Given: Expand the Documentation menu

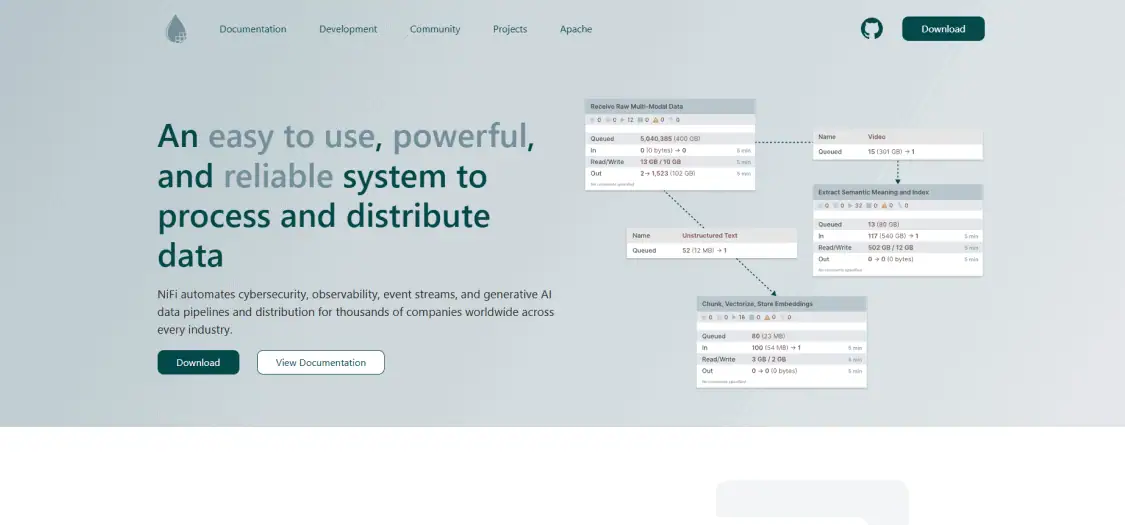Looking at the screenshot, I should tap(253, 29).
